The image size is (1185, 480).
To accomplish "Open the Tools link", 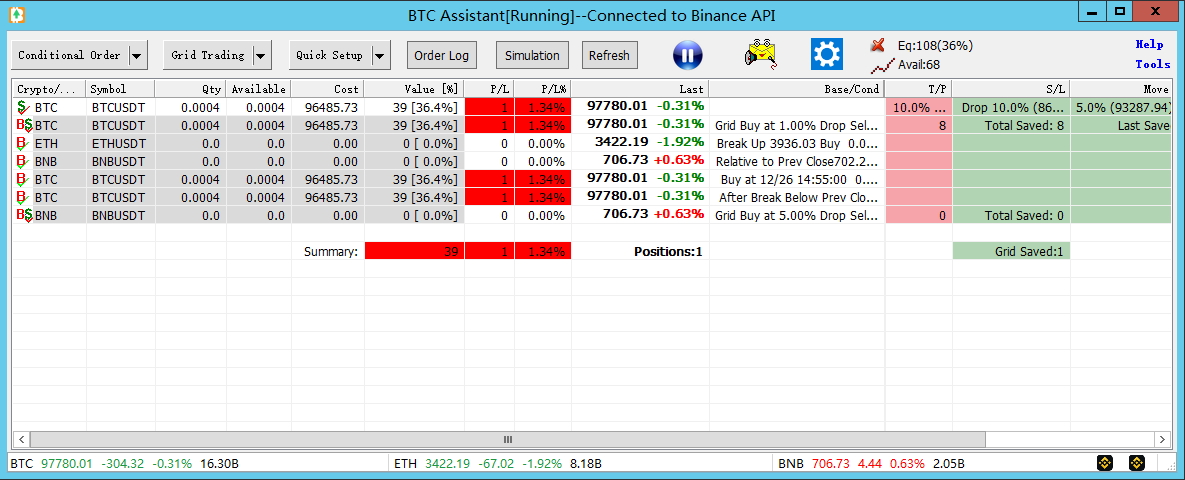I will pyautogui.click(x=1153, y=65).
